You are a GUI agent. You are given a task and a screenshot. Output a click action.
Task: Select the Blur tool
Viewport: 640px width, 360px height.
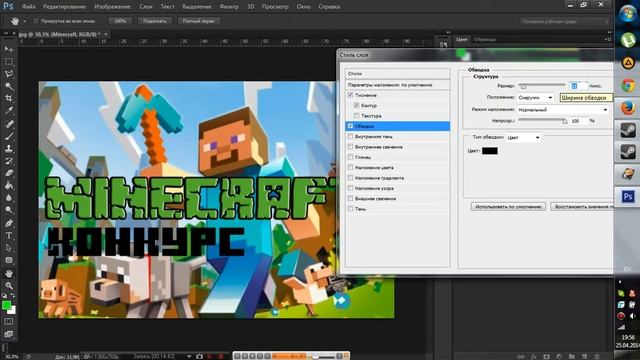(x=9, y=198)
